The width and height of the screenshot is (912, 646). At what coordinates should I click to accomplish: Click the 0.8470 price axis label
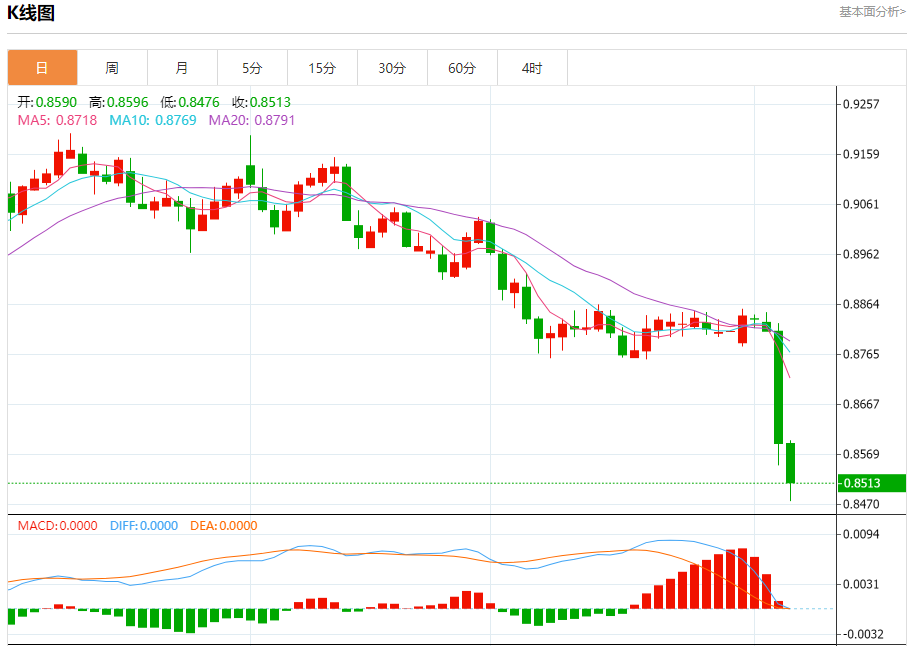point(861,504)
